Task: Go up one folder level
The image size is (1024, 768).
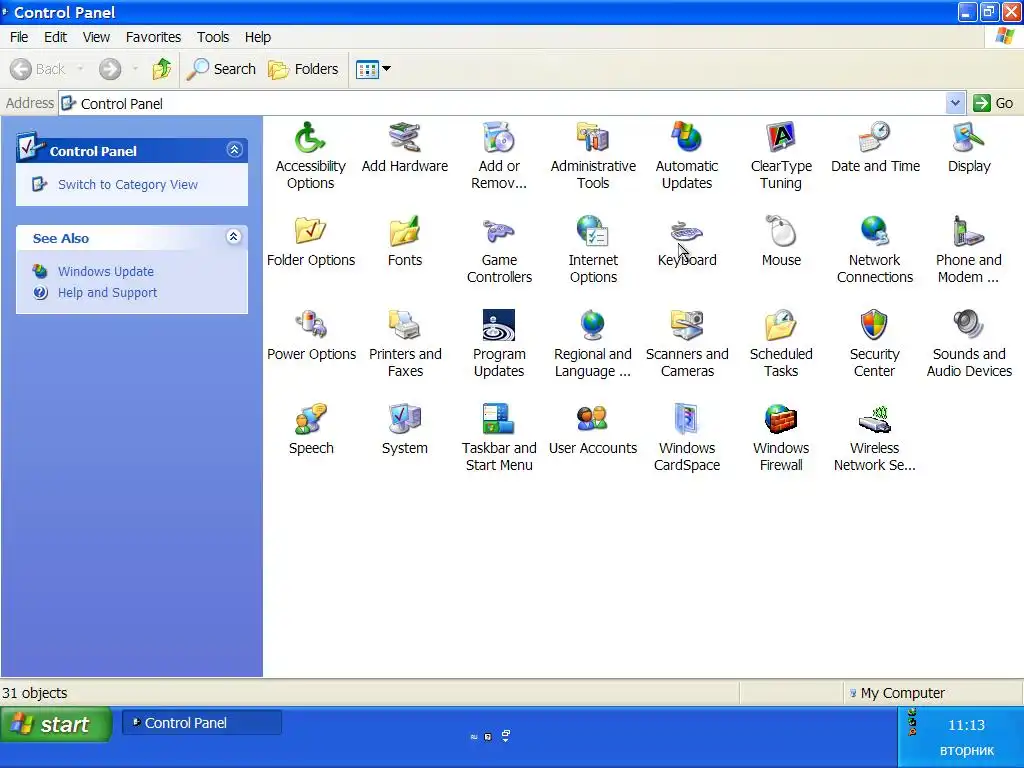Action: (x=161, y=69)
